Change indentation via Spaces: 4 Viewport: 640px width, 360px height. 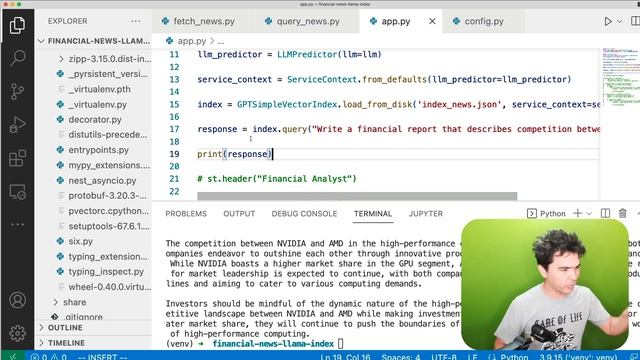(400, 357)
